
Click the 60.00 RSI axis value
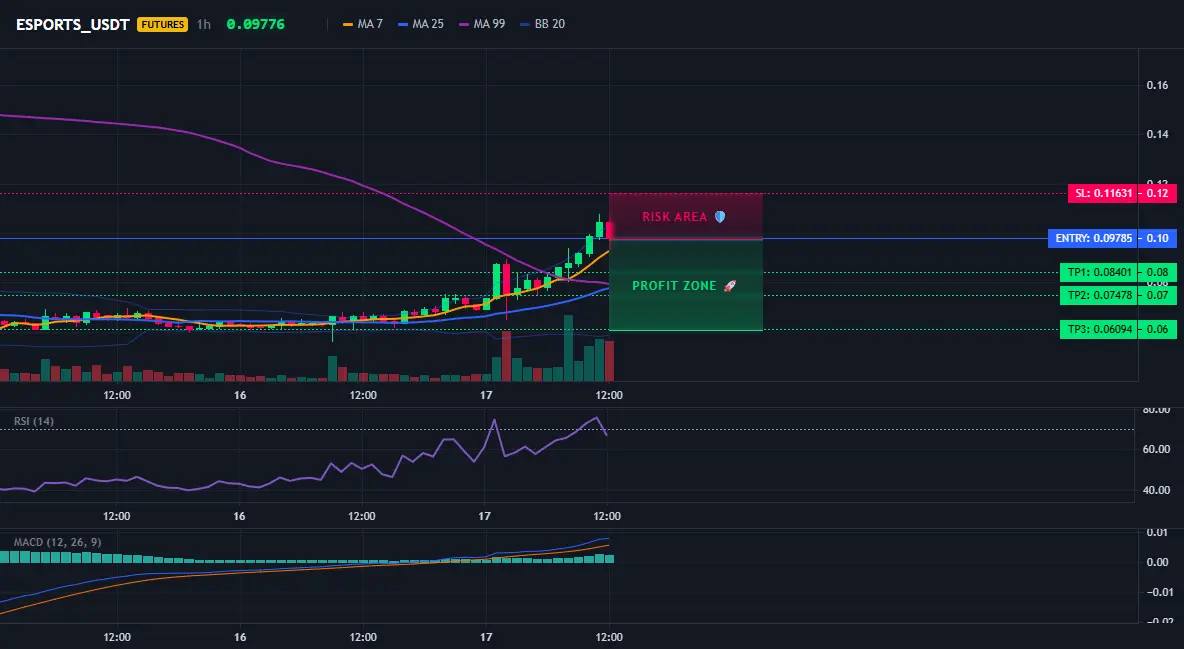tap(1157, 450)
